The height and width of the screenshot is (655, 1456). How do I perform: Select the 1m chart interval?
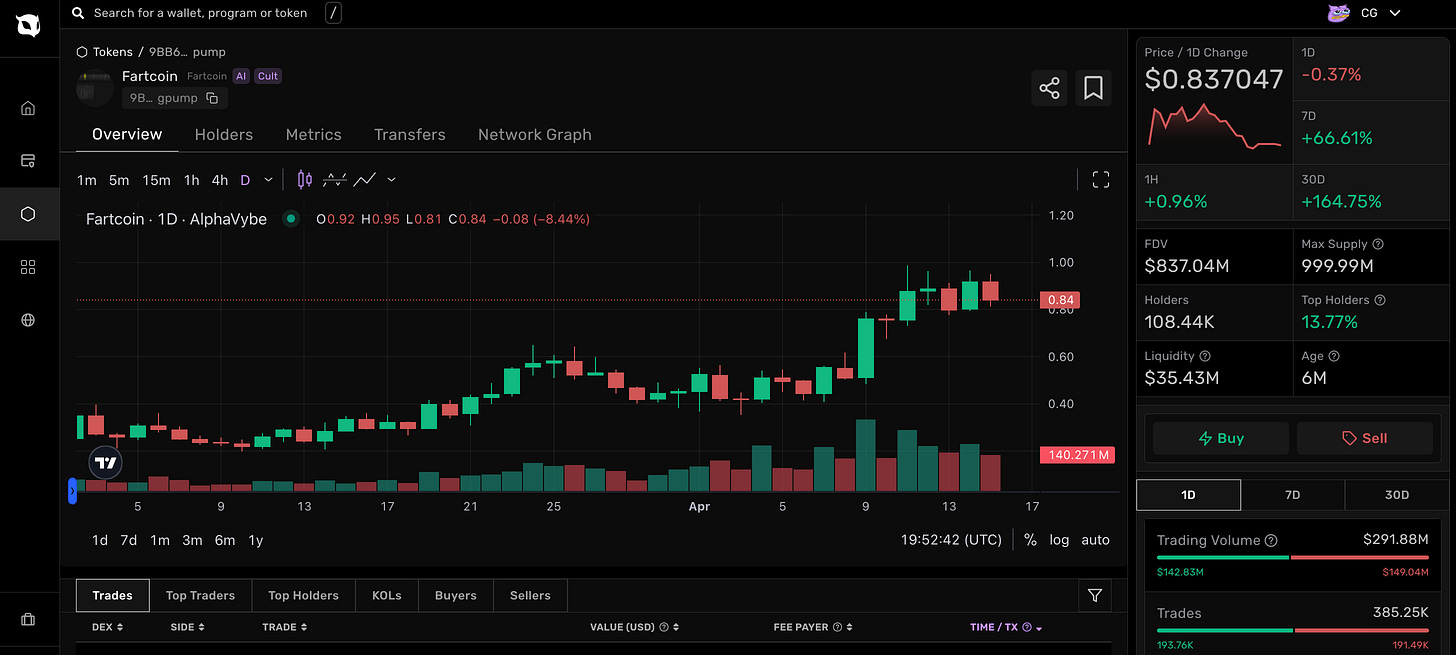click(87, 180)
